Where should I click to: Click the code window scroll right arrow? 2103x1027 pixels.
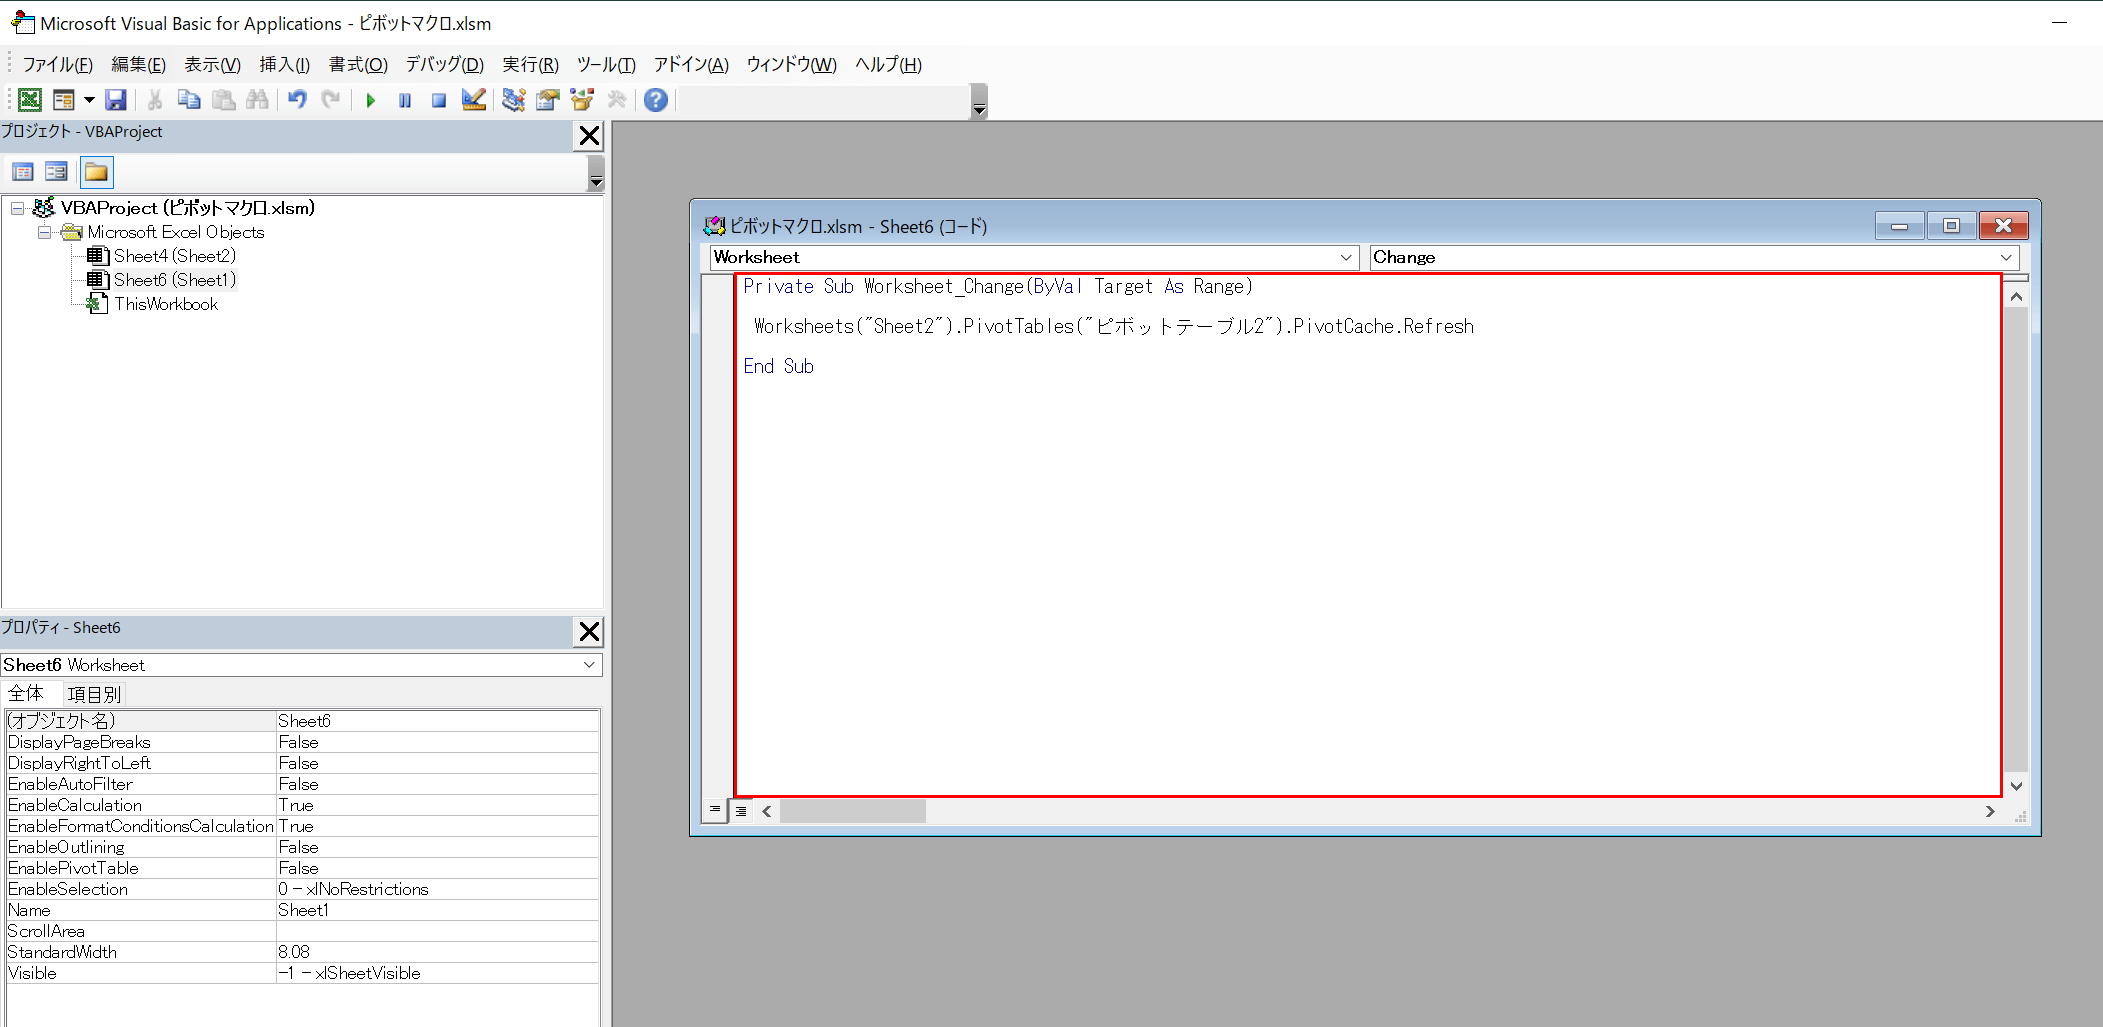tap(1990, 811)
